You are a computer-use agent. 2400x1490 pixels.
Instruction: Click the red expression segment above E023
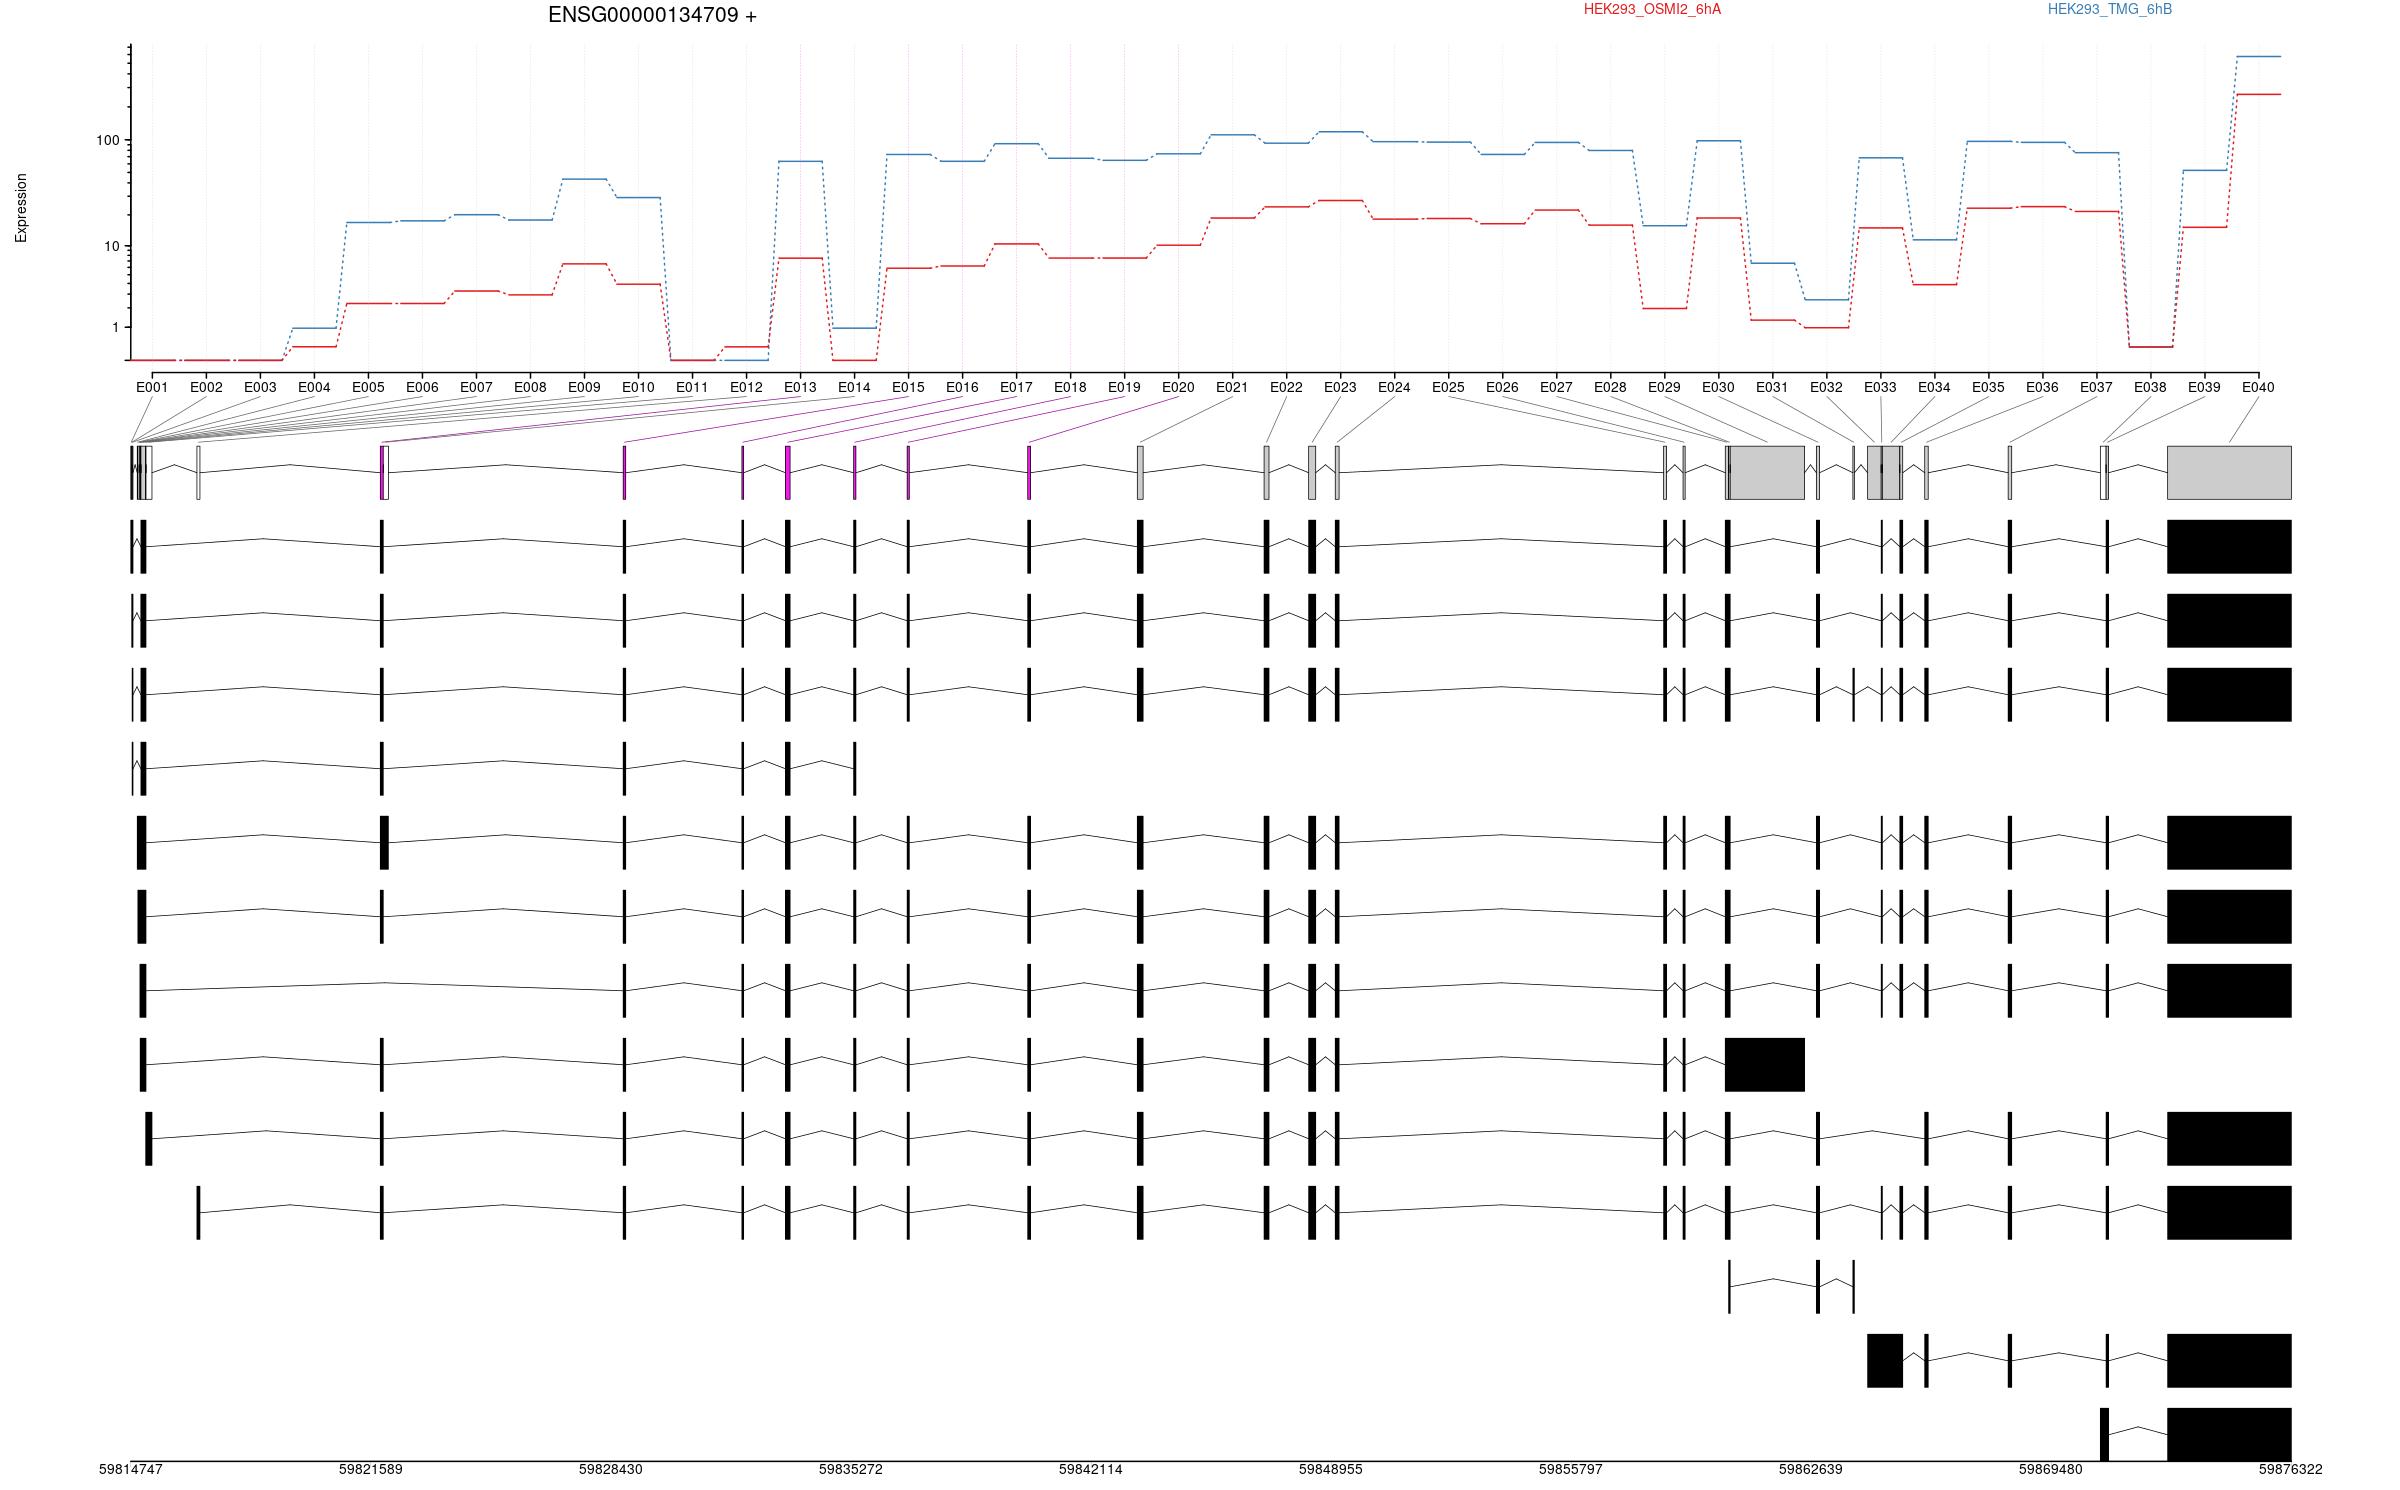[1340, 200]
